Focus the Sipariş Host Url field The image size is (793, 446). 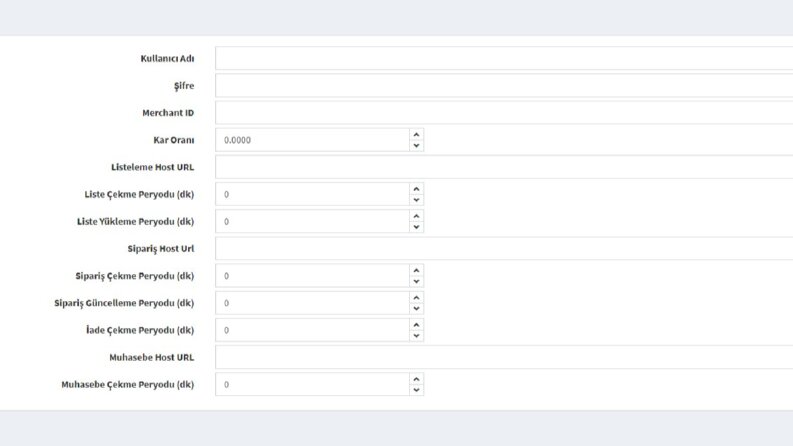point(504,248)
